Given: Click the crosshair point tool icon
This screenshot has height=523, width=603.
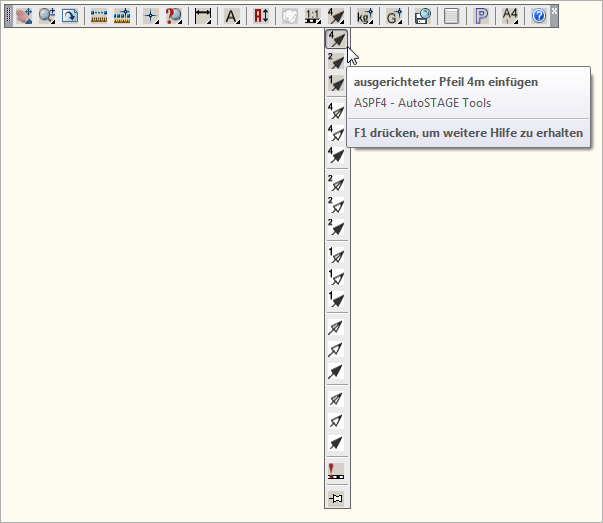Looking at the screenshot, I should 151,16.
